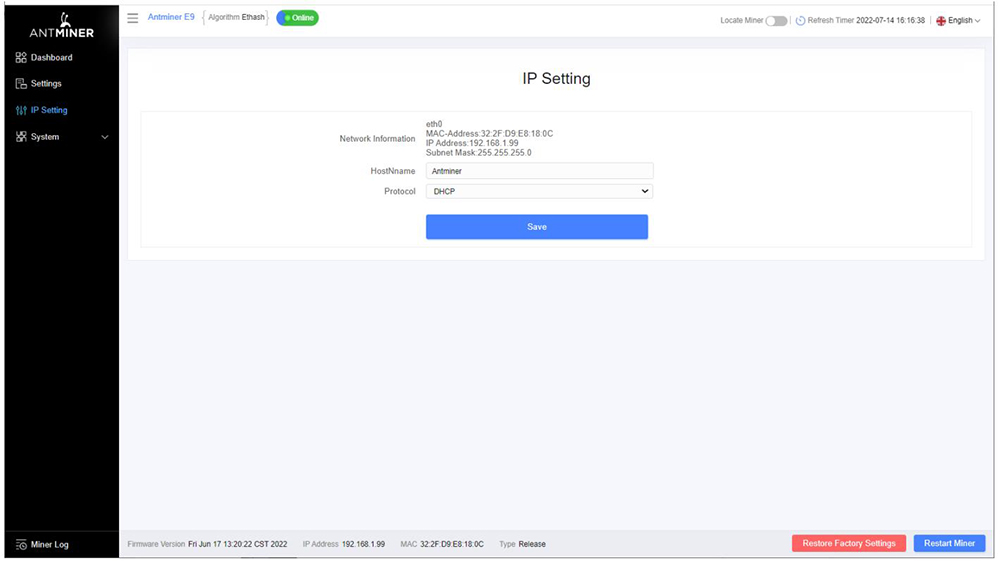Go to the Dashboard page
The height and width of the screenshot is (561, 1000).
pyautogui.click(x=51, y=58)
